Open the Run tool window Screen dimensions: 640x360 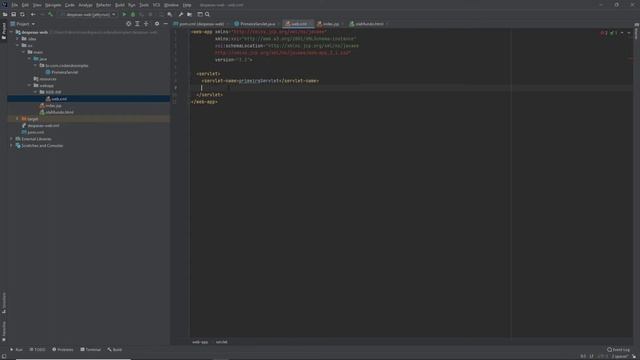(16, 350)
